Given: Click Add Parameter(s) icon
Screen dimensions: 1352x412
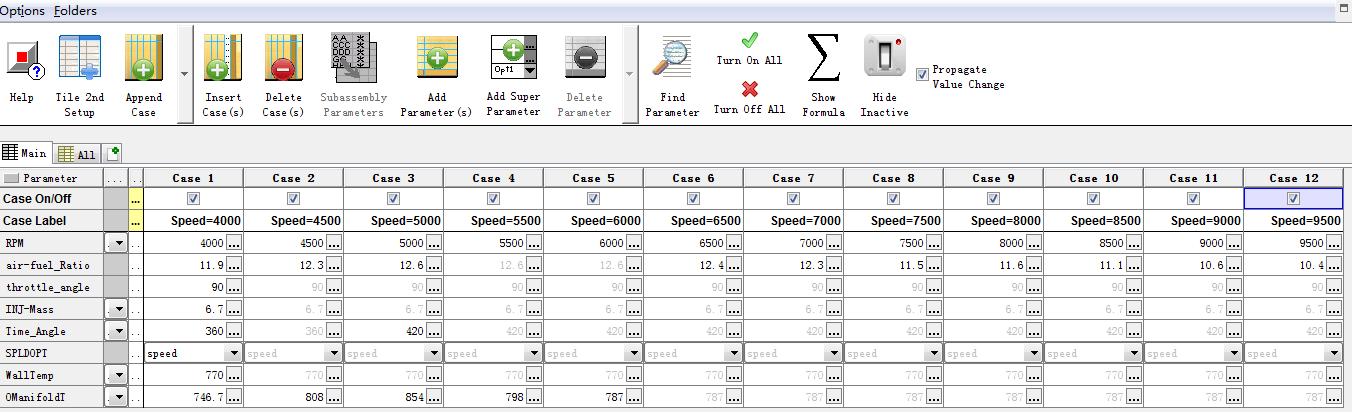Looking at the screenshot, I should 436,59.
